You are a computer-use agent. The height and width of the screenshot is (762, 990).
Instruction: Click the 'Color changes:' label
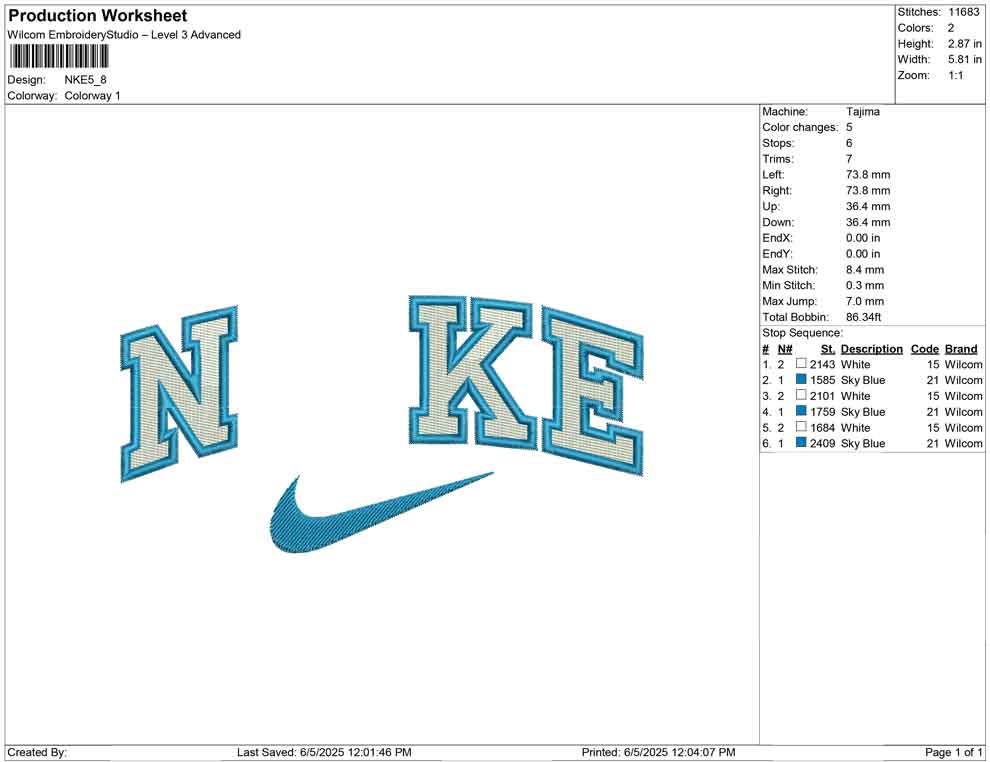(x=800, y=127)
